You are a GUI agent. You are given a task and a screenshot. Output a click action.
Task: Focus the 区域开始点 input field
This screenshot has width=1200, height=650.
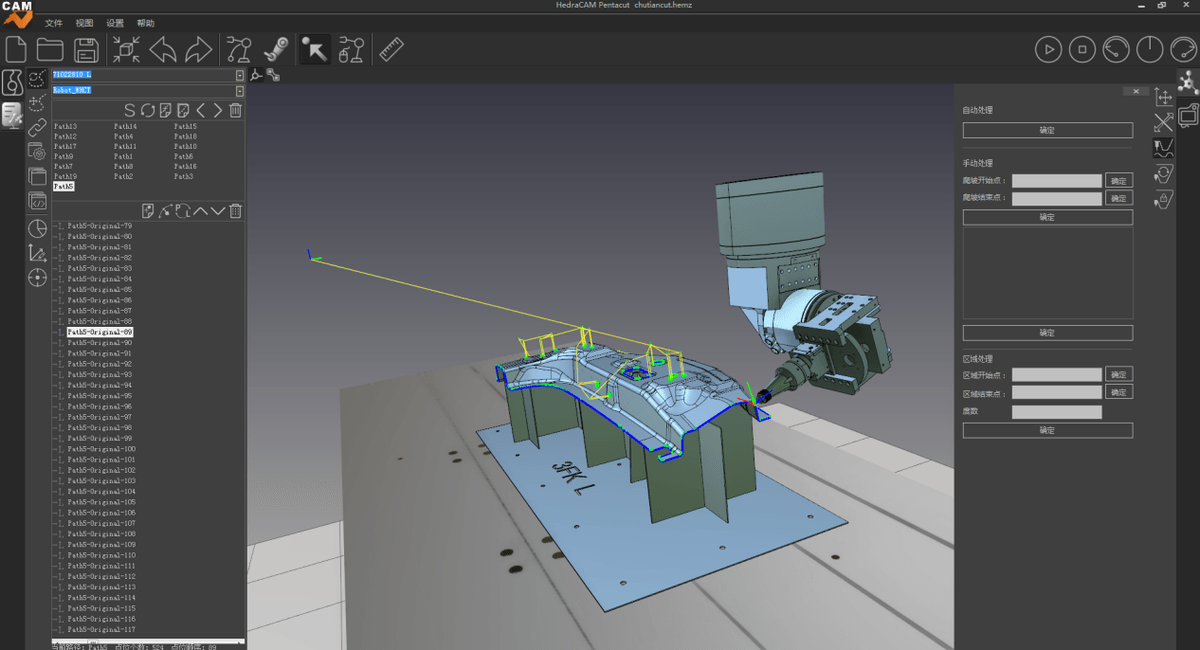(x=1056, y=374)
